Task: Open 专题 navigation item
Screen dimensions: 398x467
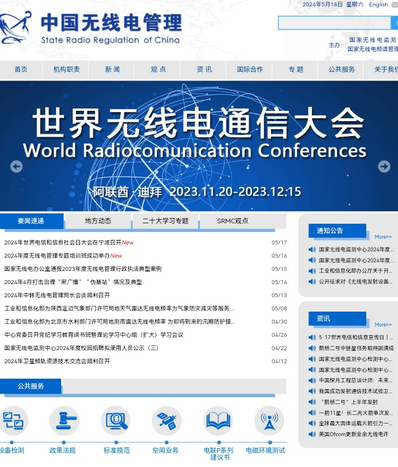Action: tap(296, 69)
